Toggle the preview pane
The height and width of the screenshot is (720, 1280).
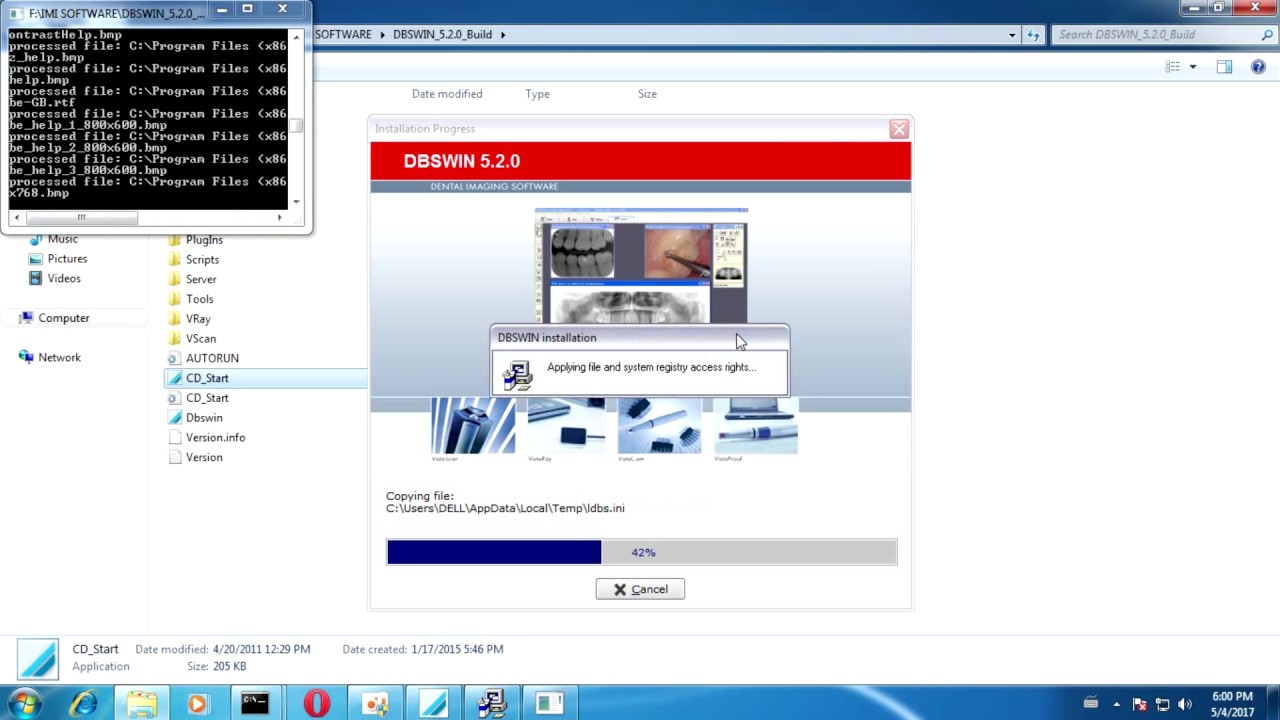pyautogui.click(x=1224, y=67)
